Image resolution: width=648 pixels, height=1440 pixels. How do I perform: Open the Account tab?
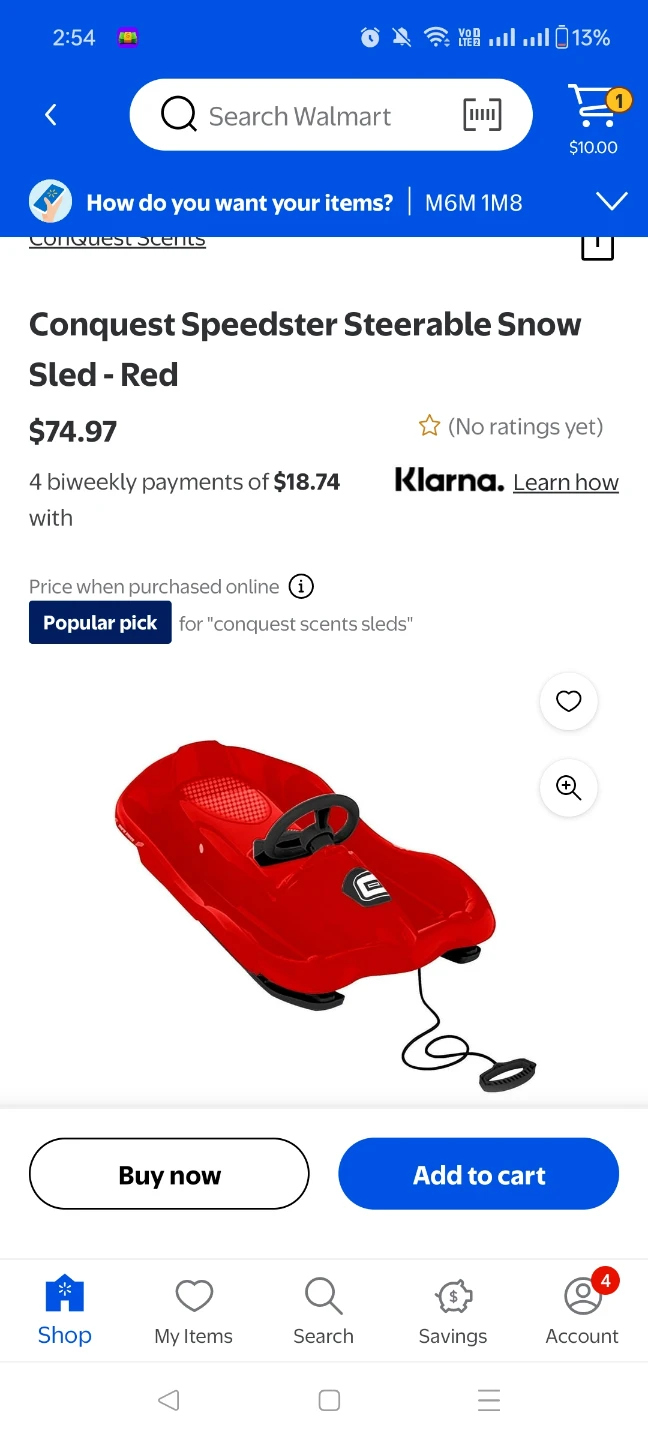[582, 1311]
